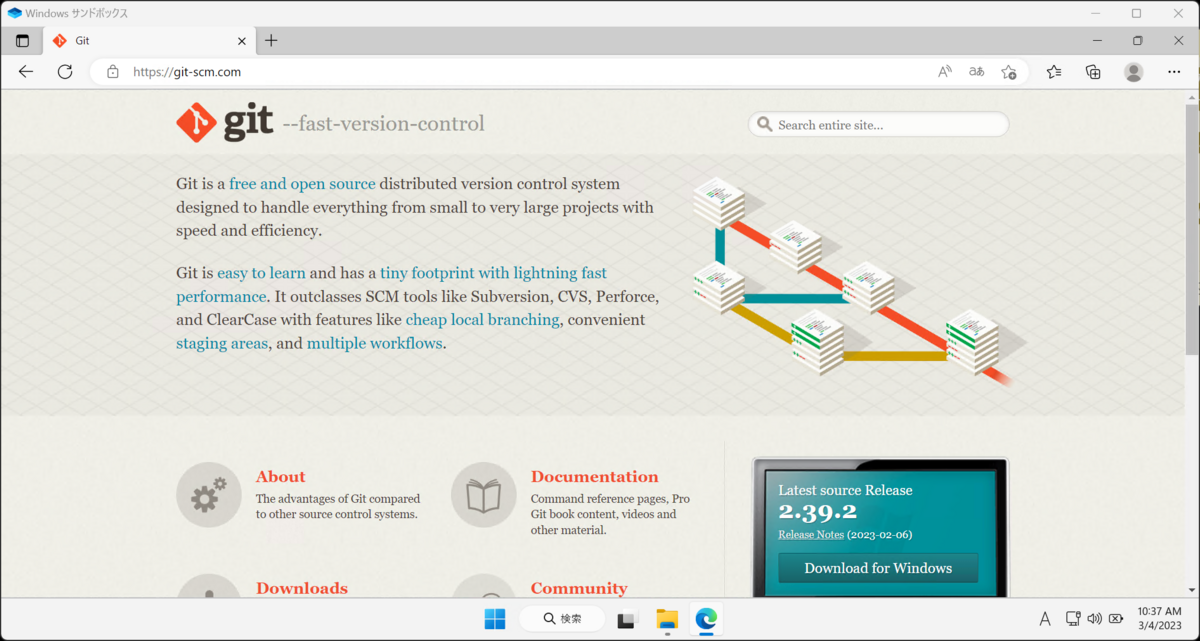Click the browser profile avatar
1200x641 pixels.
(1133, 72)
